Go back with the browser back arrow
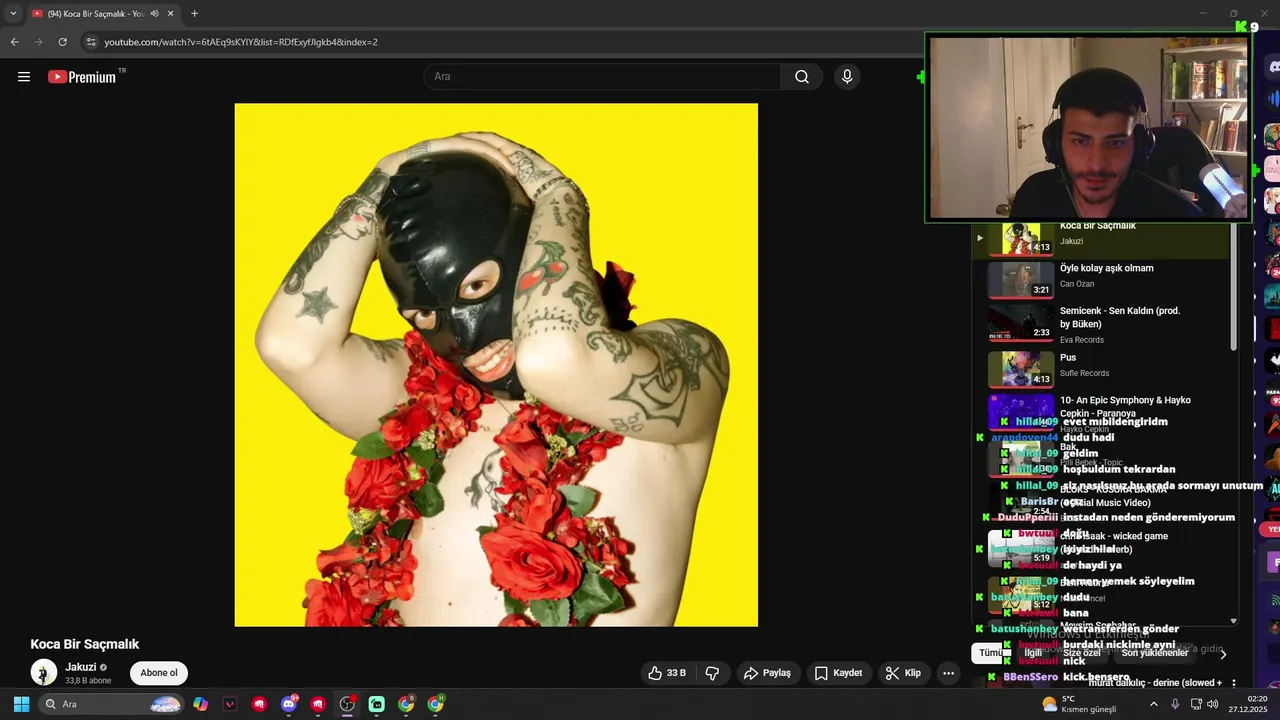 [14, 42]
